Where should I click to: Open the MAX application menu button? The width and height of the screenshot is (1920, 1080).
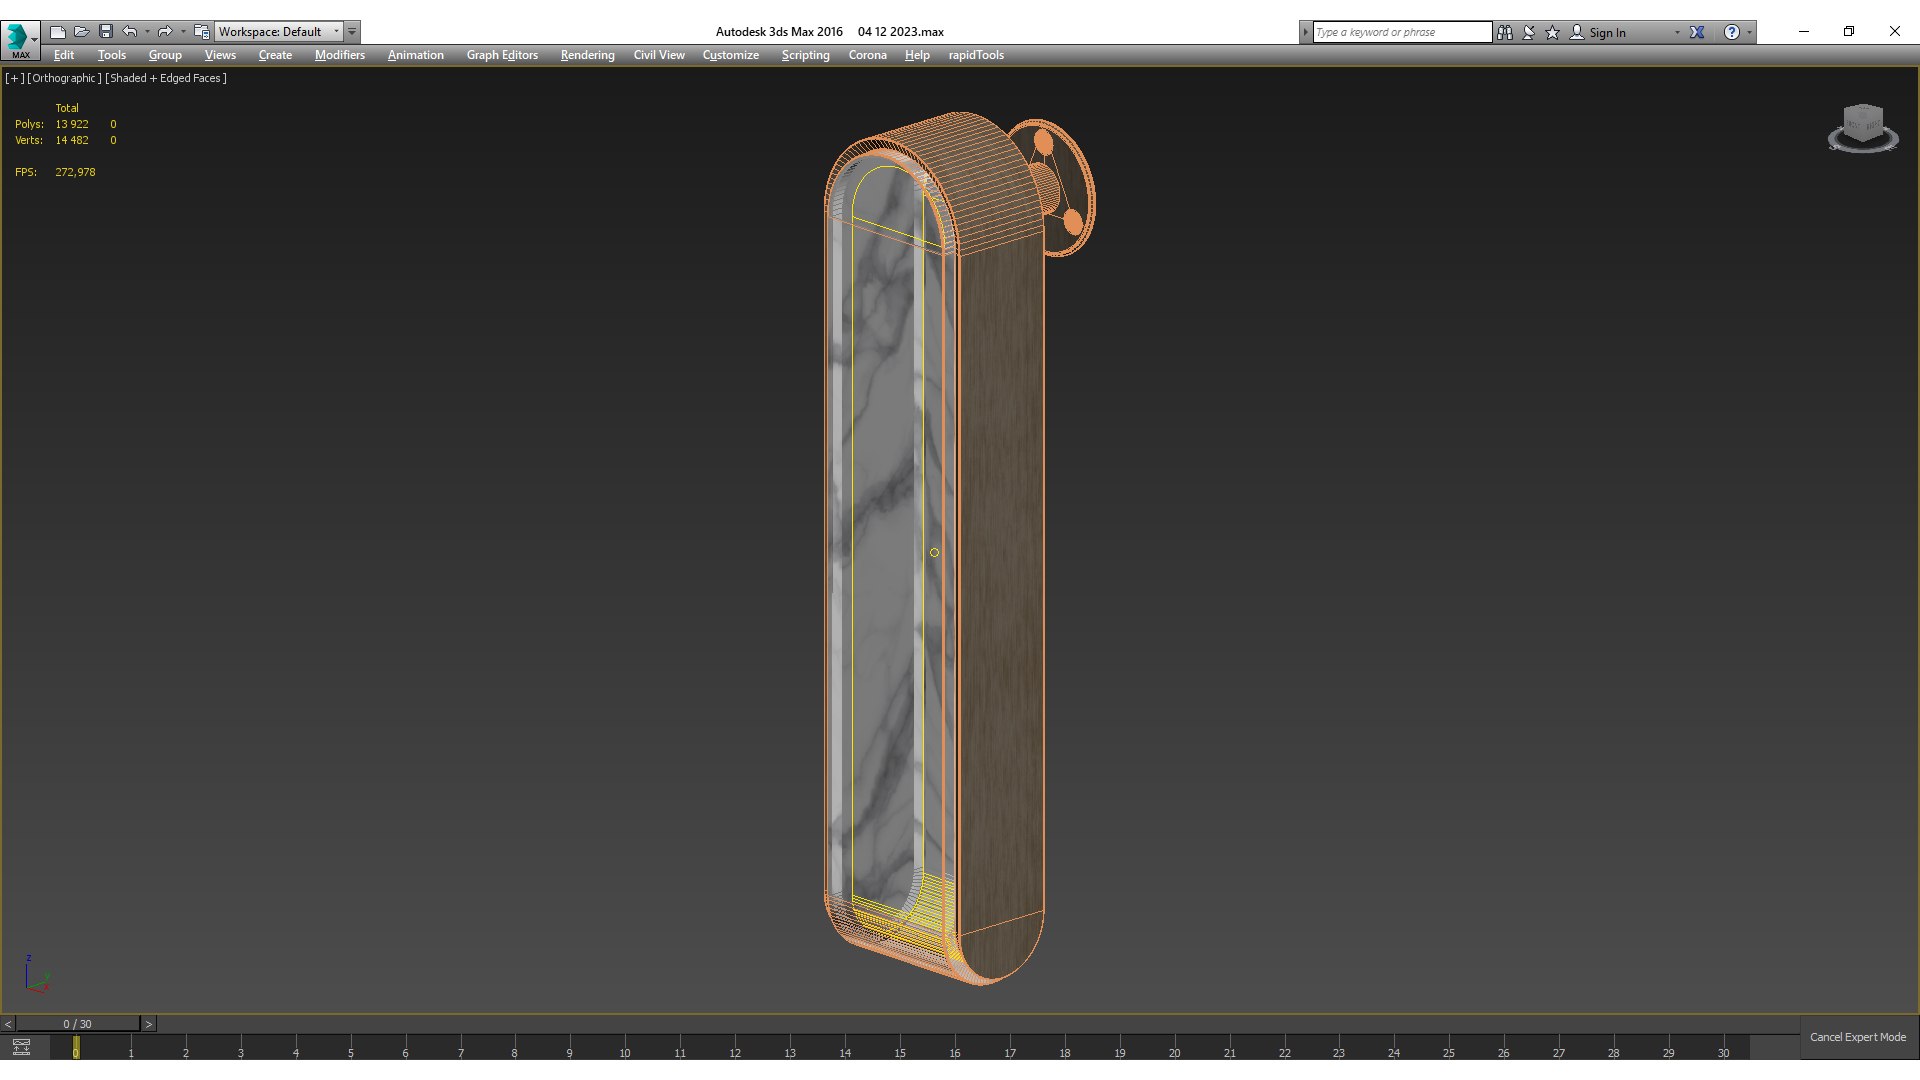20,38
